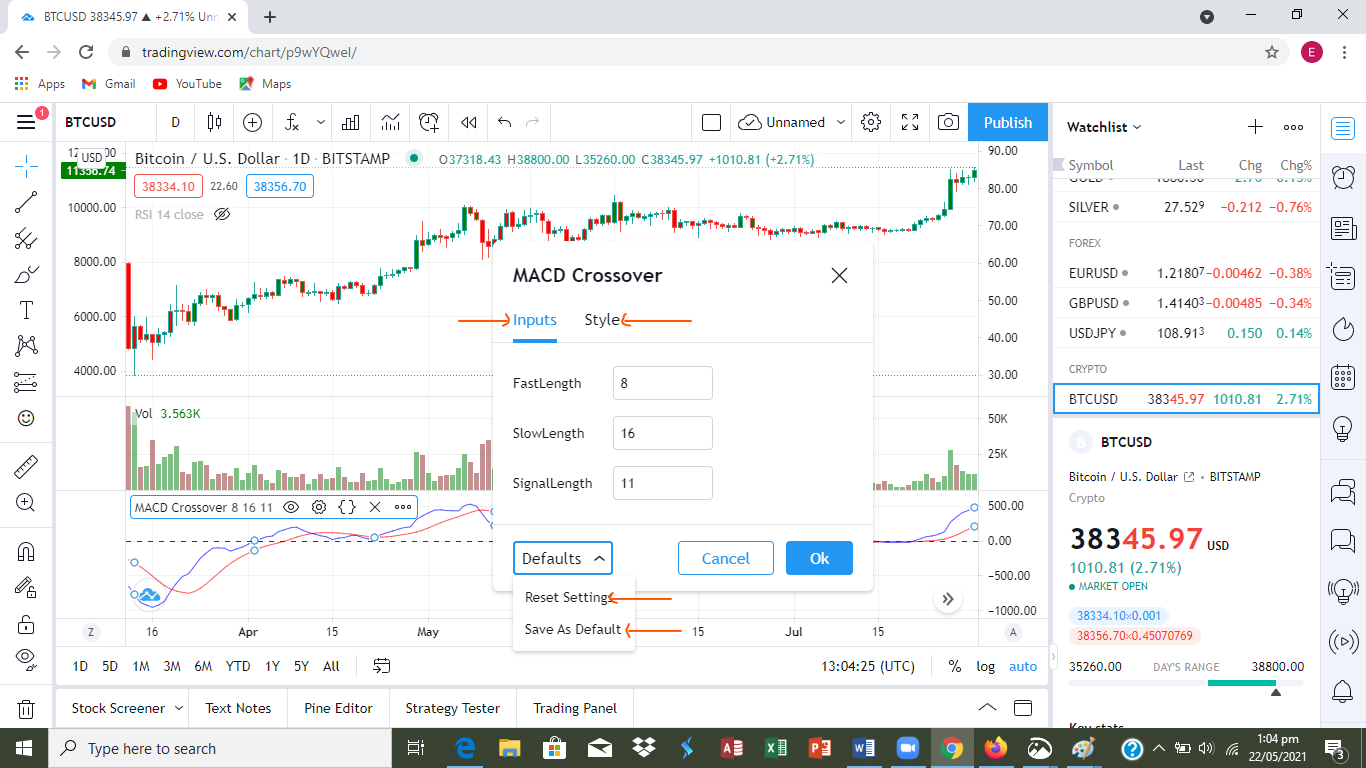The image size is (1366, 768).
Task: Click the Ok button in dialog
Action: click(x=819, y=558)
